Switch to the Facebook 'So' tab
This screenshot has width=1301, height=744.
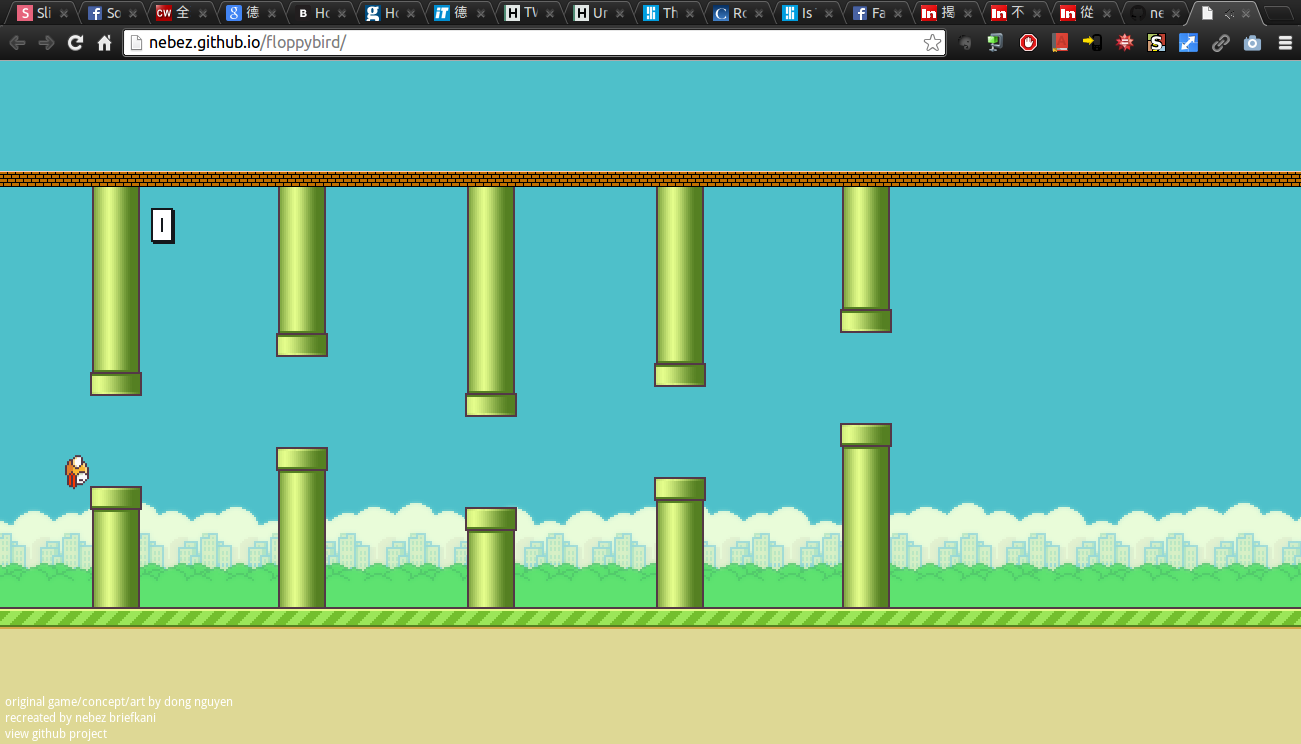point(112,13)
